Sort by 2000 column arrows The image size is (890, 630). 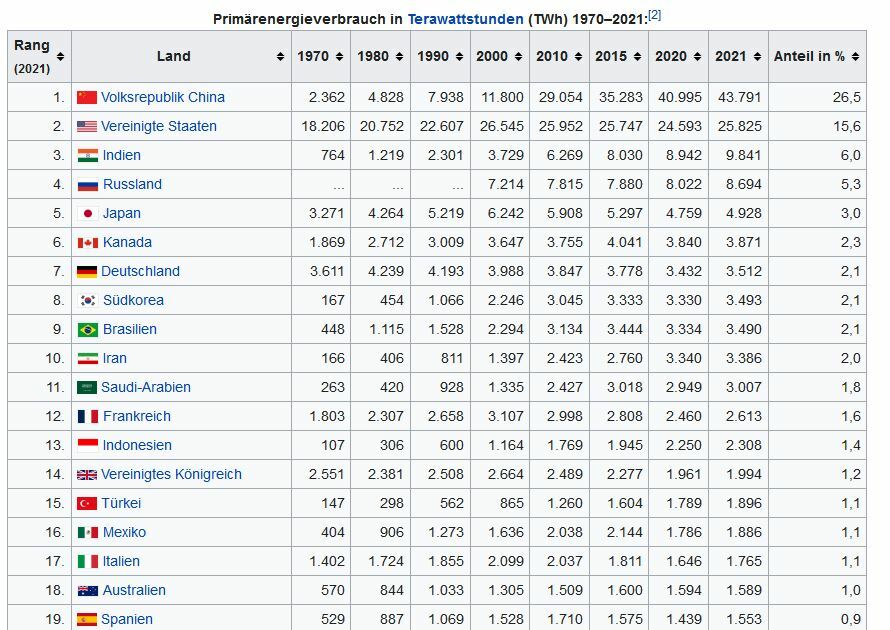[518, 56]
